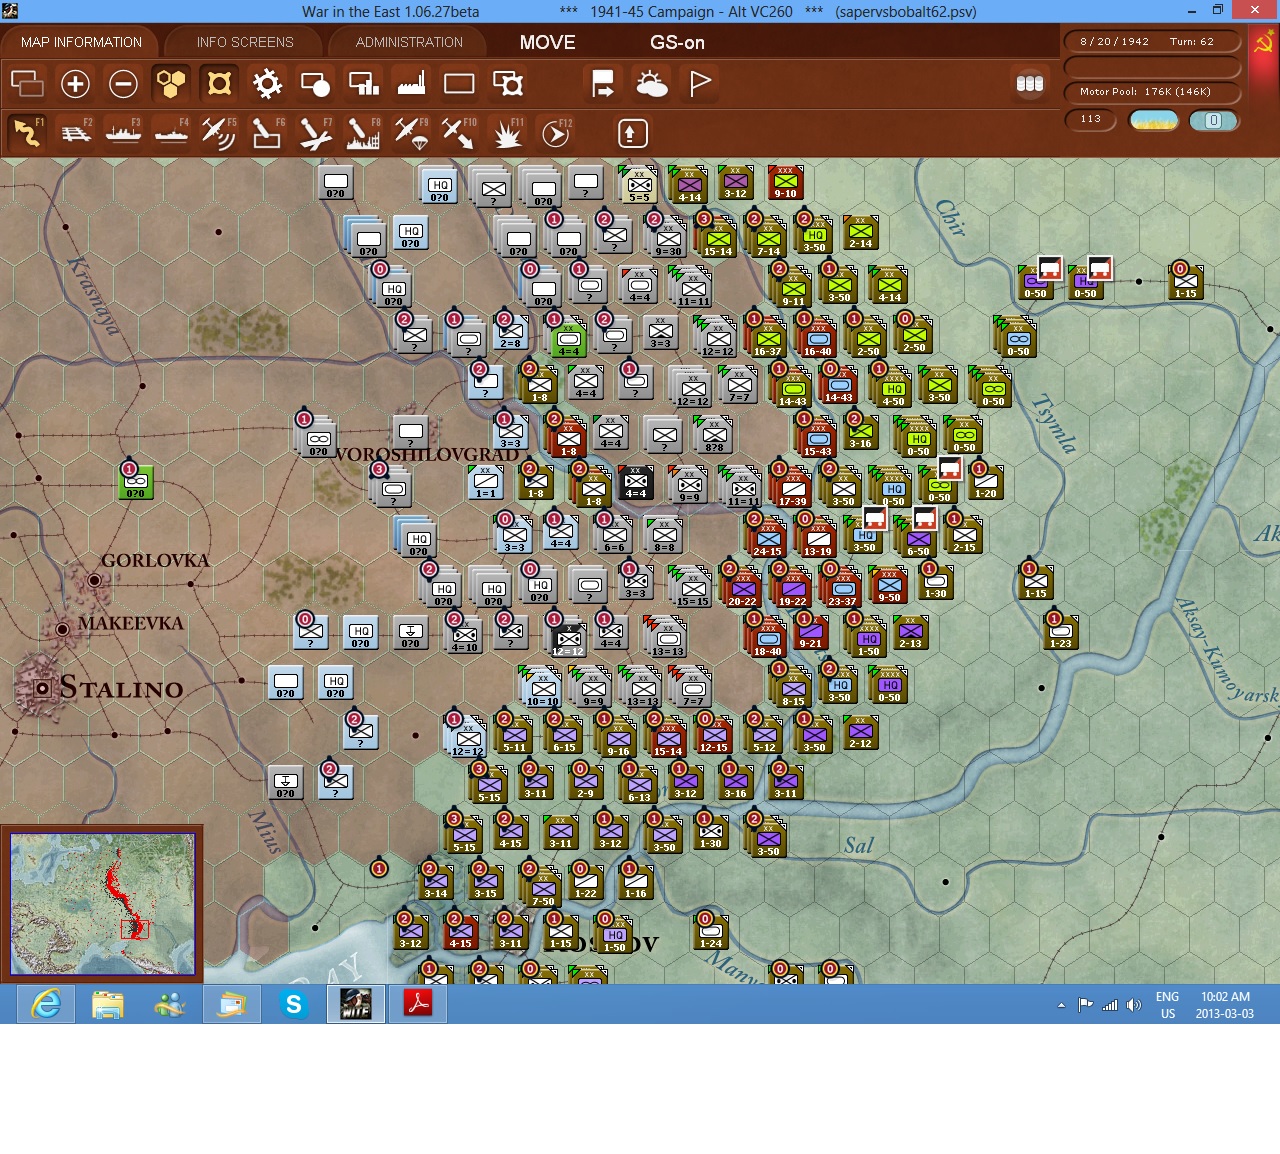The width and height of the screenshot is (1280, 1154).
Task: Select the red unit counter labeled 23-37
Action: pyautogui.click(x=842, y=589)
